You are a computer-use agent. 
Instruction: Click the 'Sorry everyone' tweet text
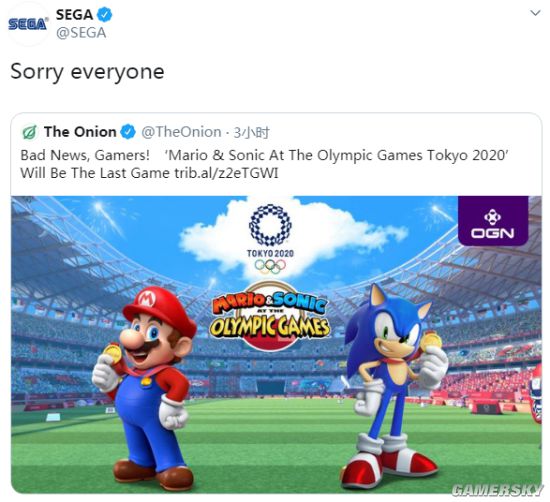87,72
